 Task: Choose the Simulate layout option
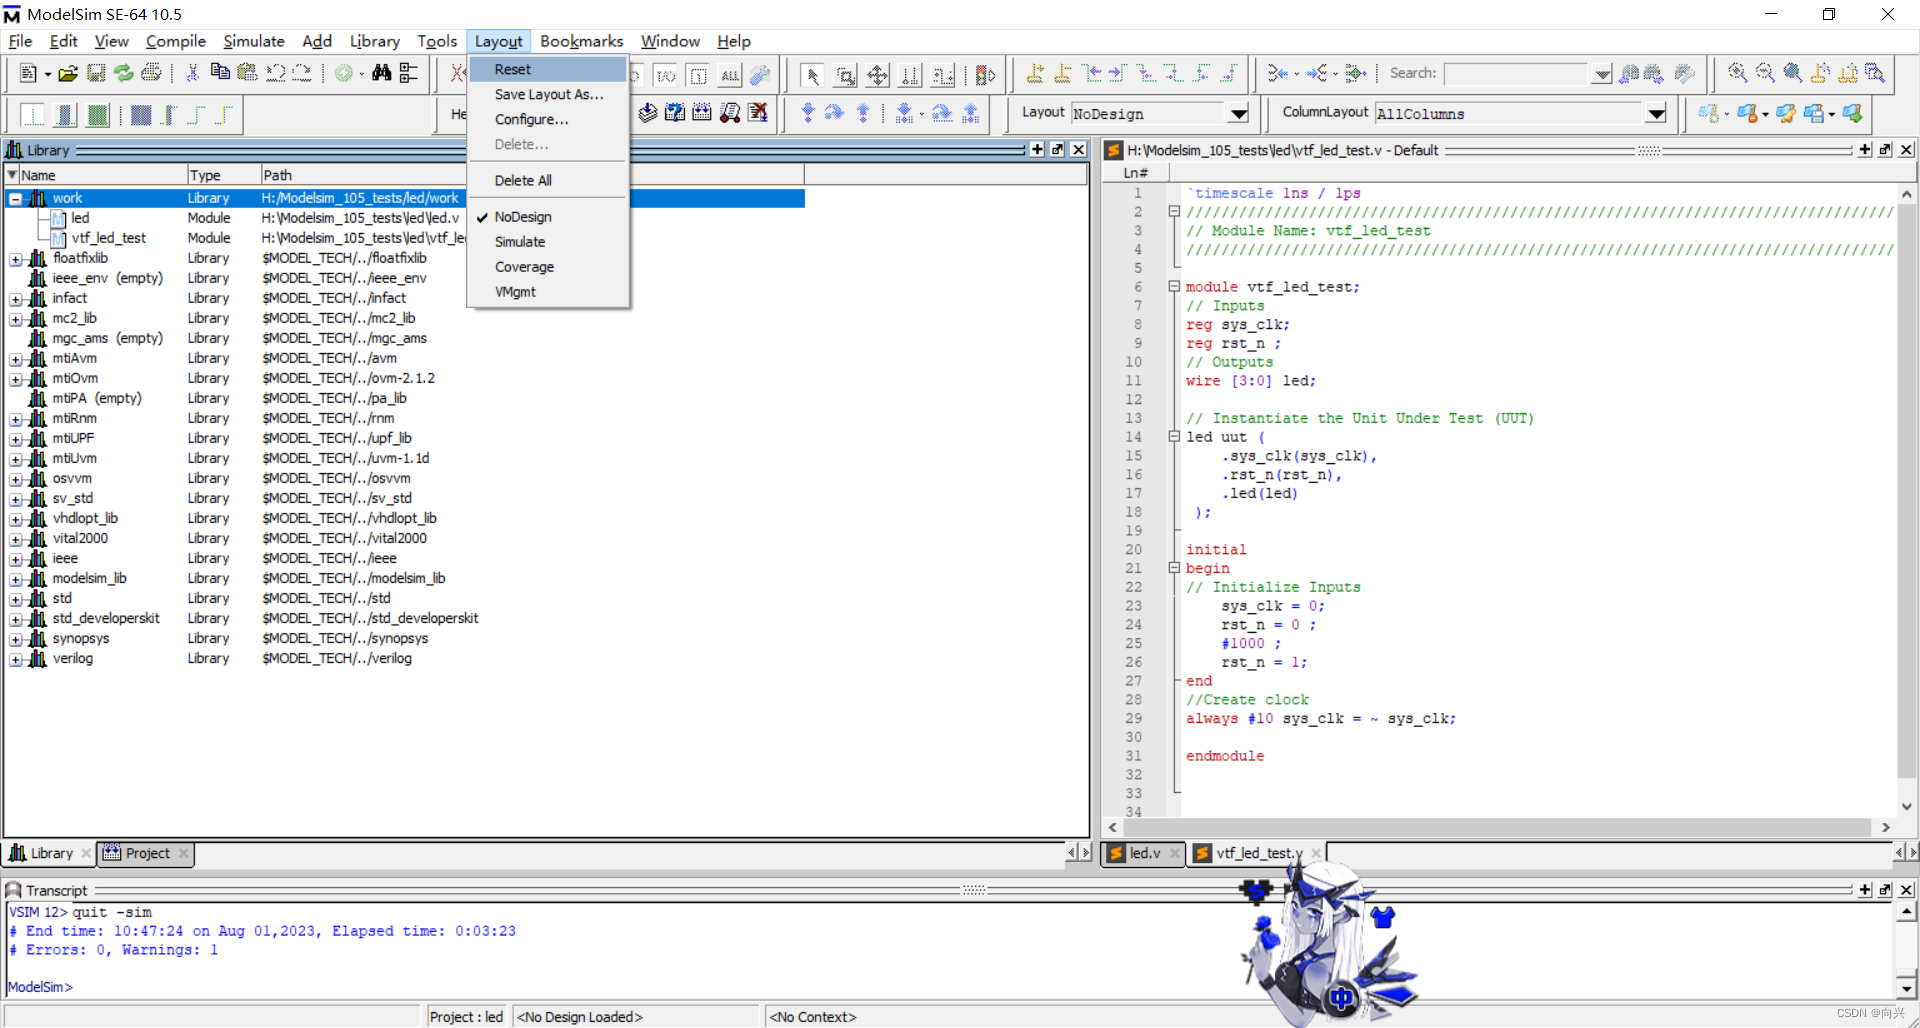pyautogui.click(x=520, y=242)
